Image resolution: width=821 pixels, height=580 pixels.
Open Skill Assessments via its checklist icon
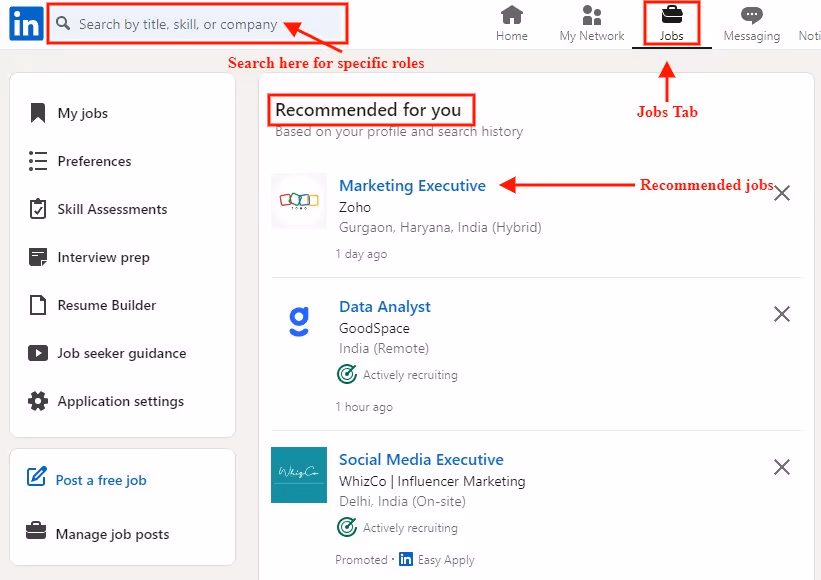[x=39, y=208]
